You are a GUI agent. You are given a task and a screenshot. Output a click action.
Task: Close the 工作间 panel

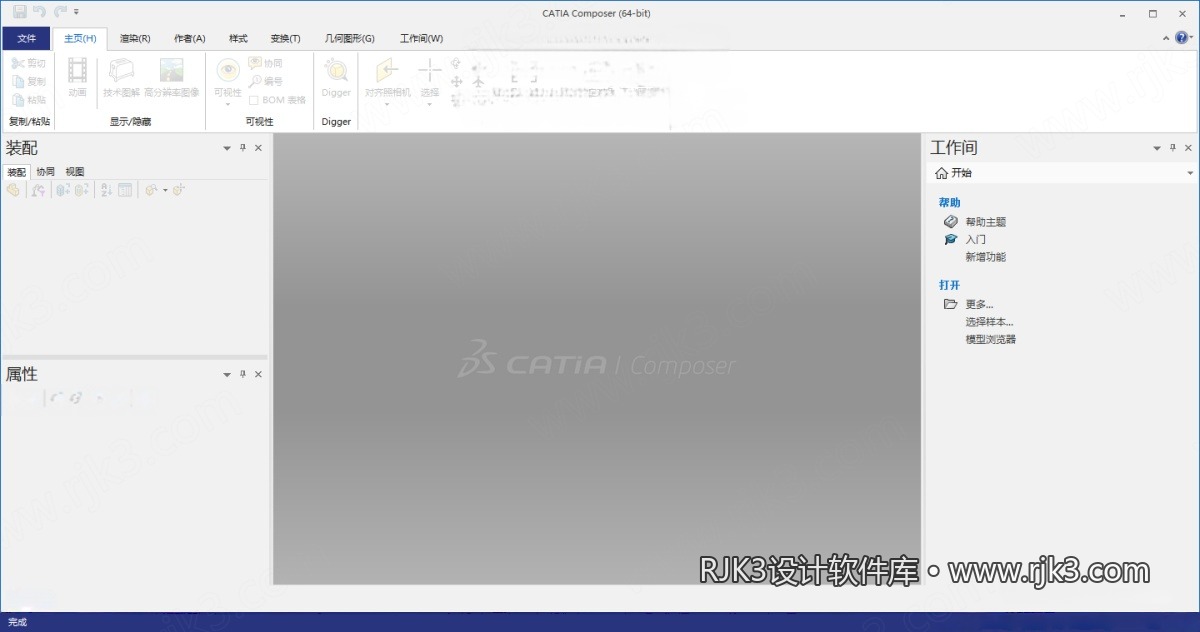(1189, 148)
